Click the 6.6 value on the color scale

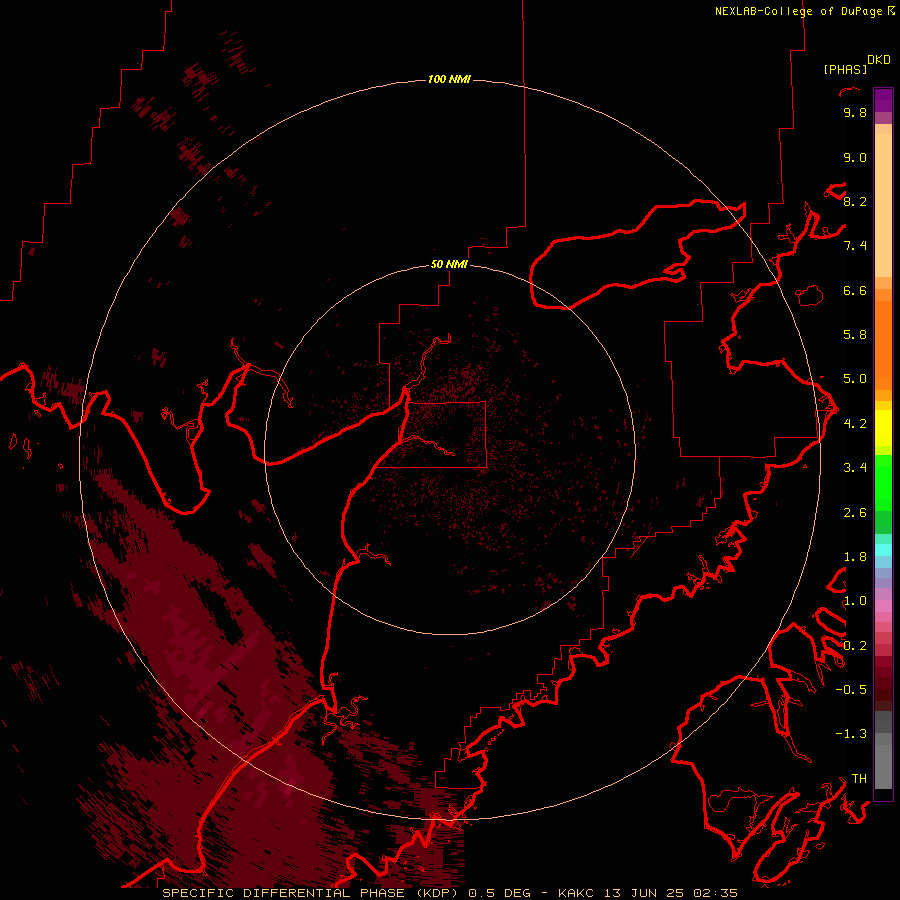click(x=855, y=290)
